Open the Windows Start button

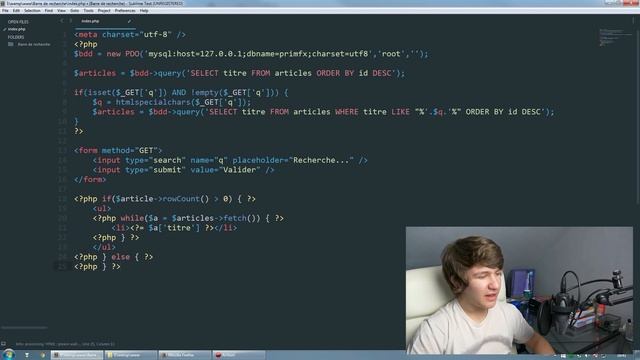(8, 355)
